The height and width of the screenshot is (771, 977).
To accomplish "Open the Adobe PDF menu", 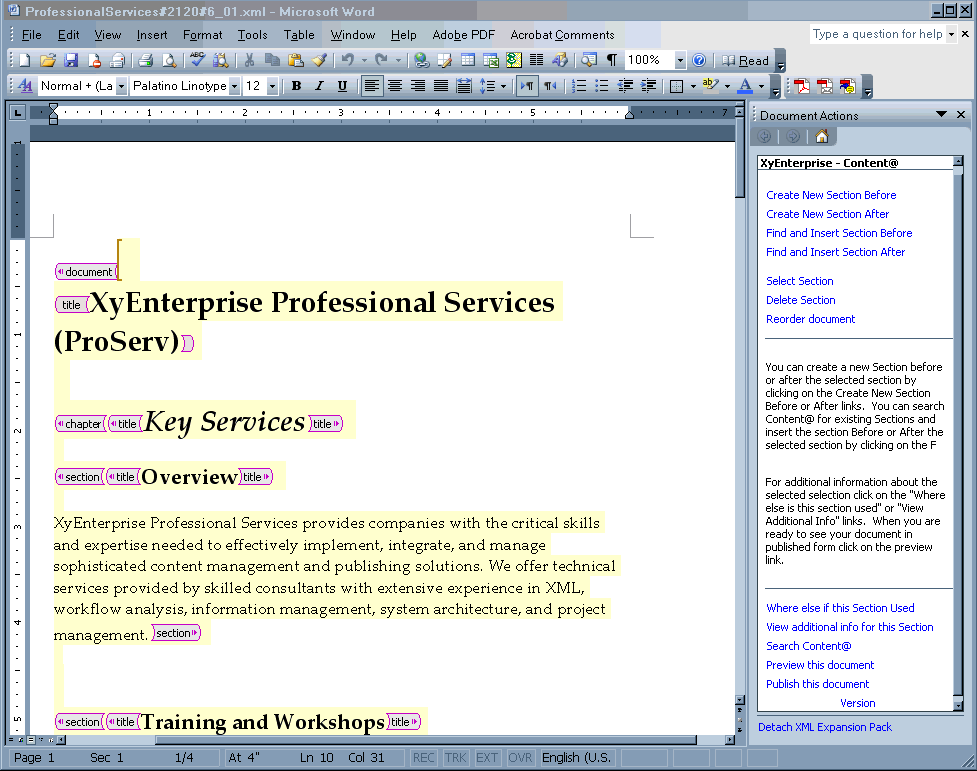I will (x=464, y=35).
